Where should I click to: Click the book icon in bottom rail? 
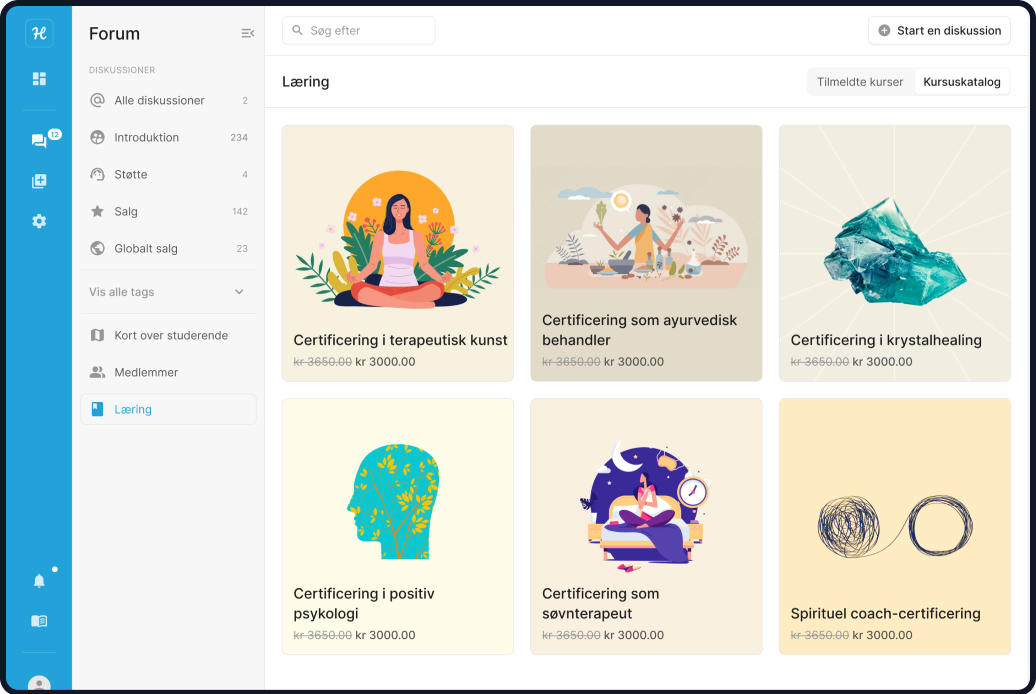coord(39,621)
